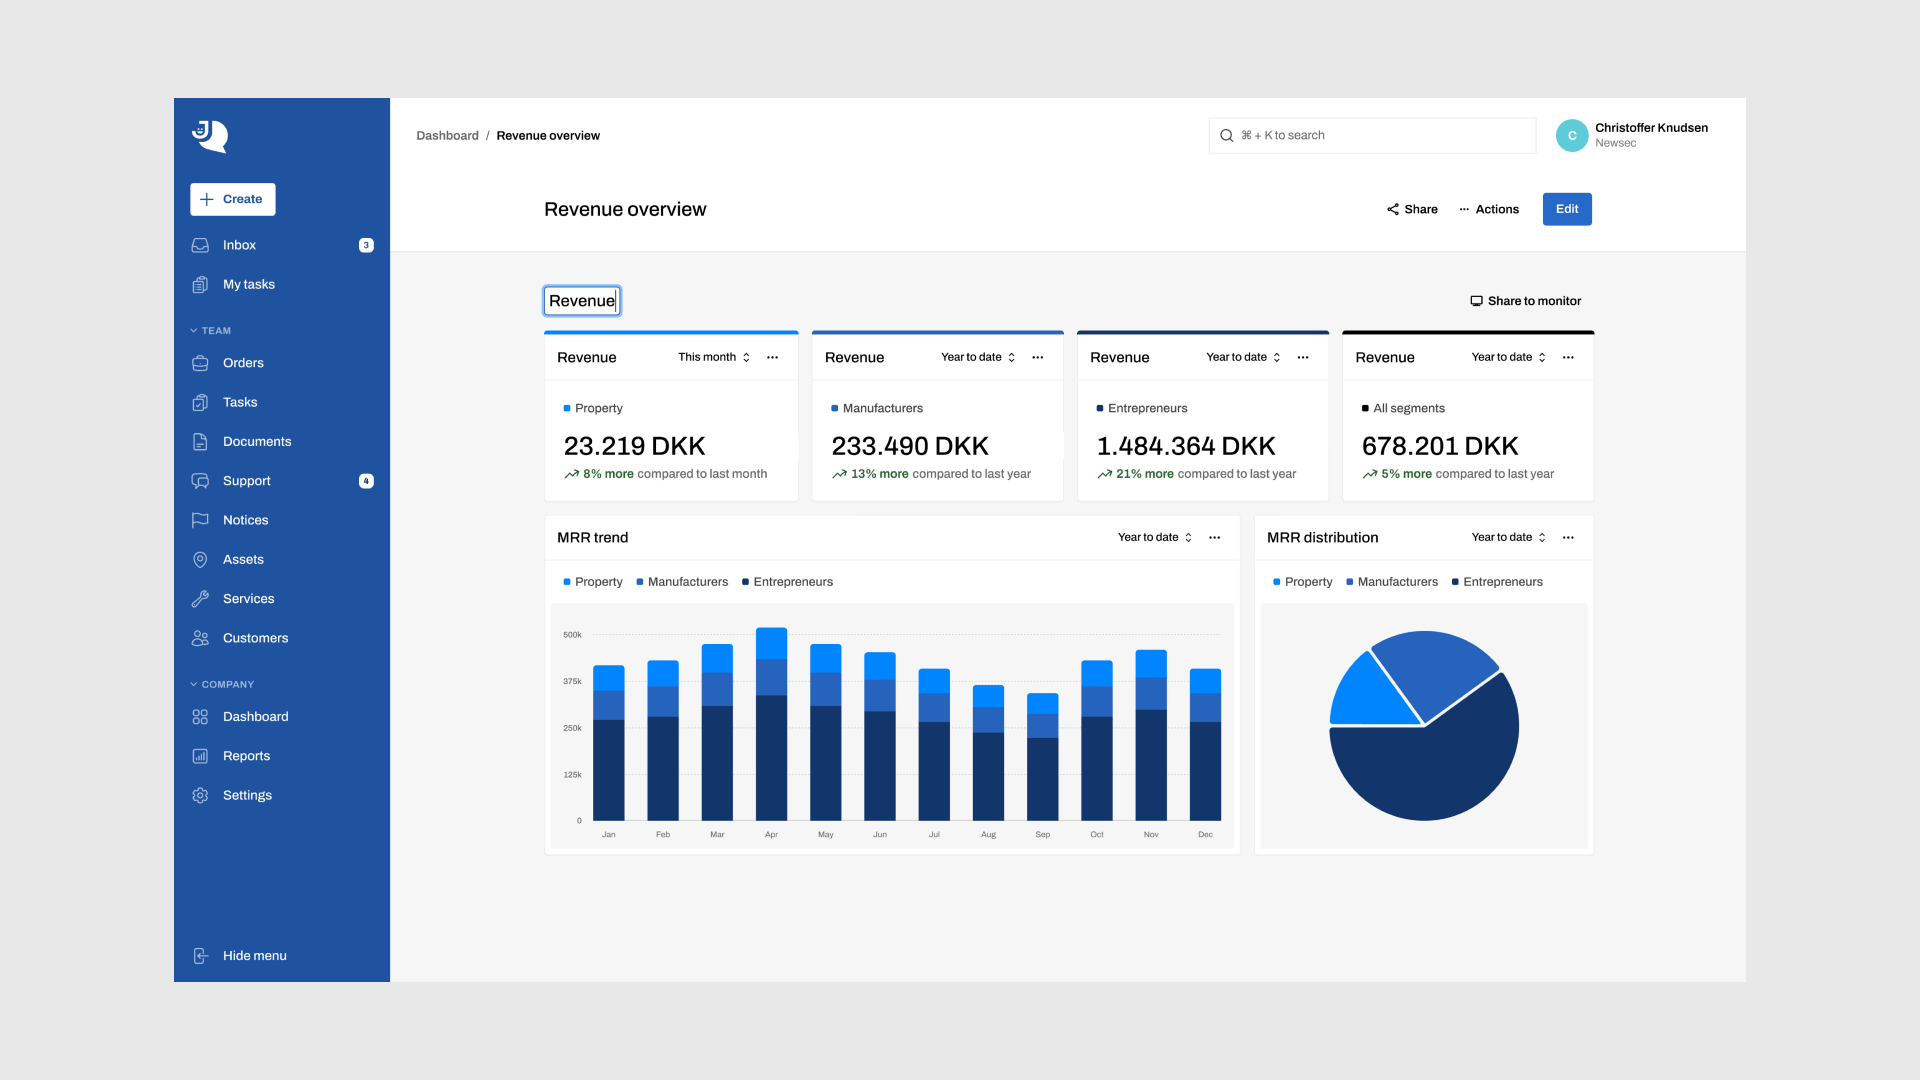Open Support via chat bubble icon
This screenshot has height=1080, width=1920.
pyautogui.click(x=200, y=481)
